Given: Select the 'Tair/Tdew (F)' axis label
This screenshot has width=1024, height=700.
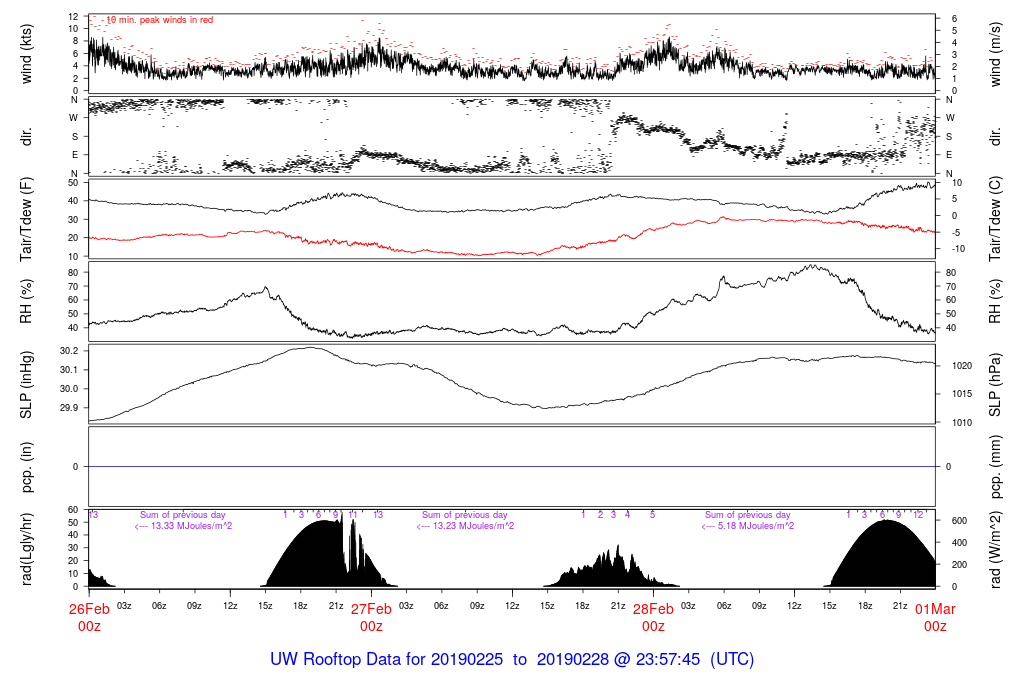Looking at the screenshot, I should [26, 220].
